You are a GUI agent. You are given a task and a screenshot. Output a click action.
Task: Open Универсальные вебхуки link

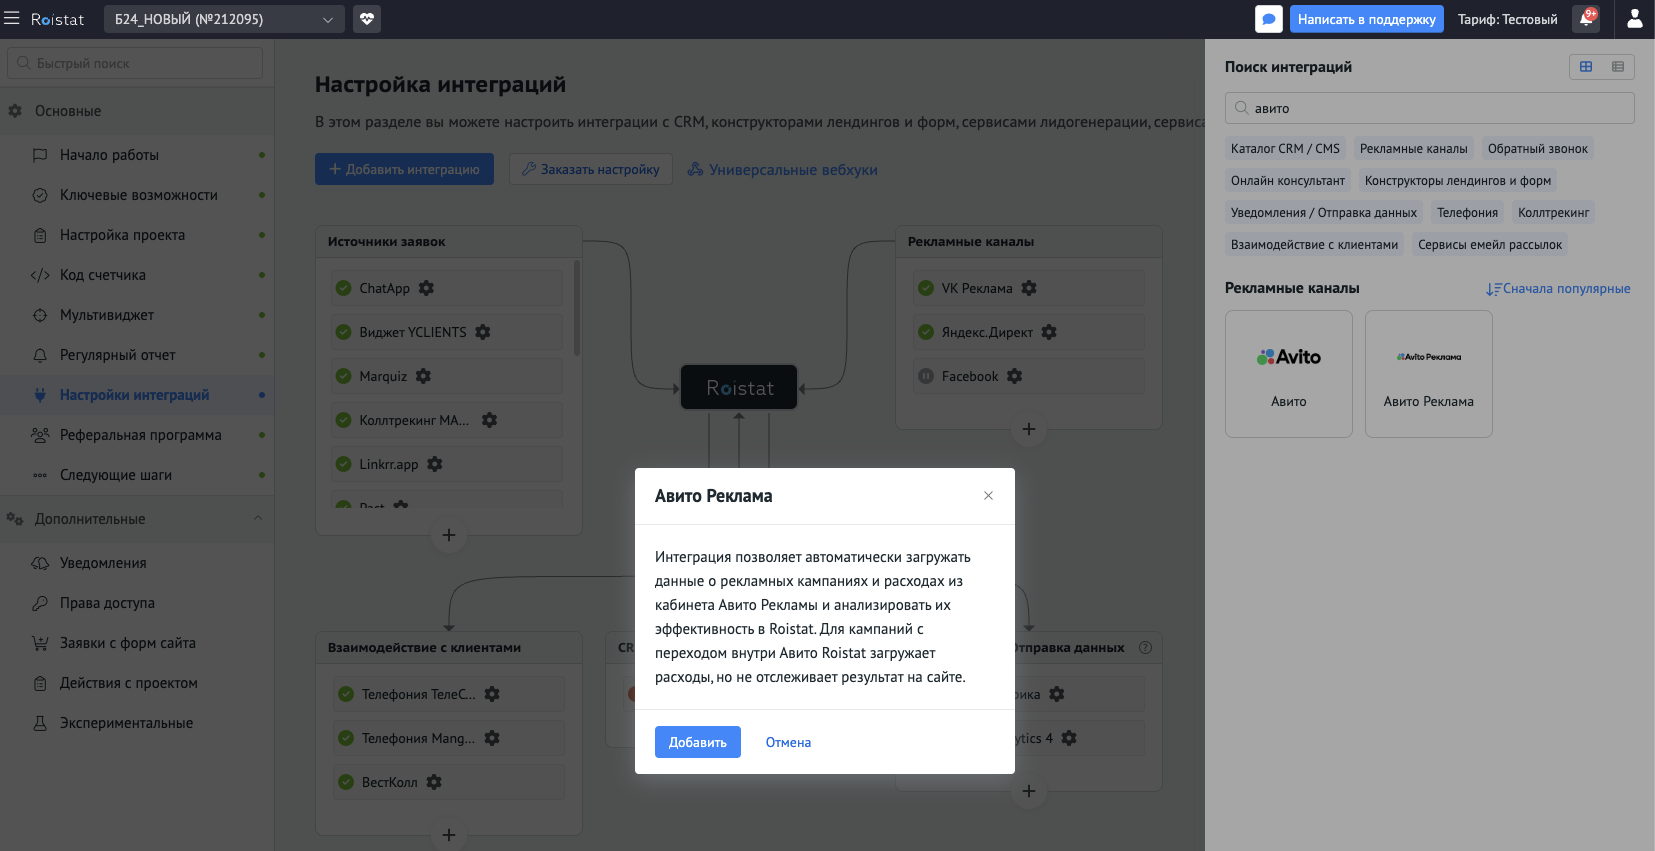782,170
